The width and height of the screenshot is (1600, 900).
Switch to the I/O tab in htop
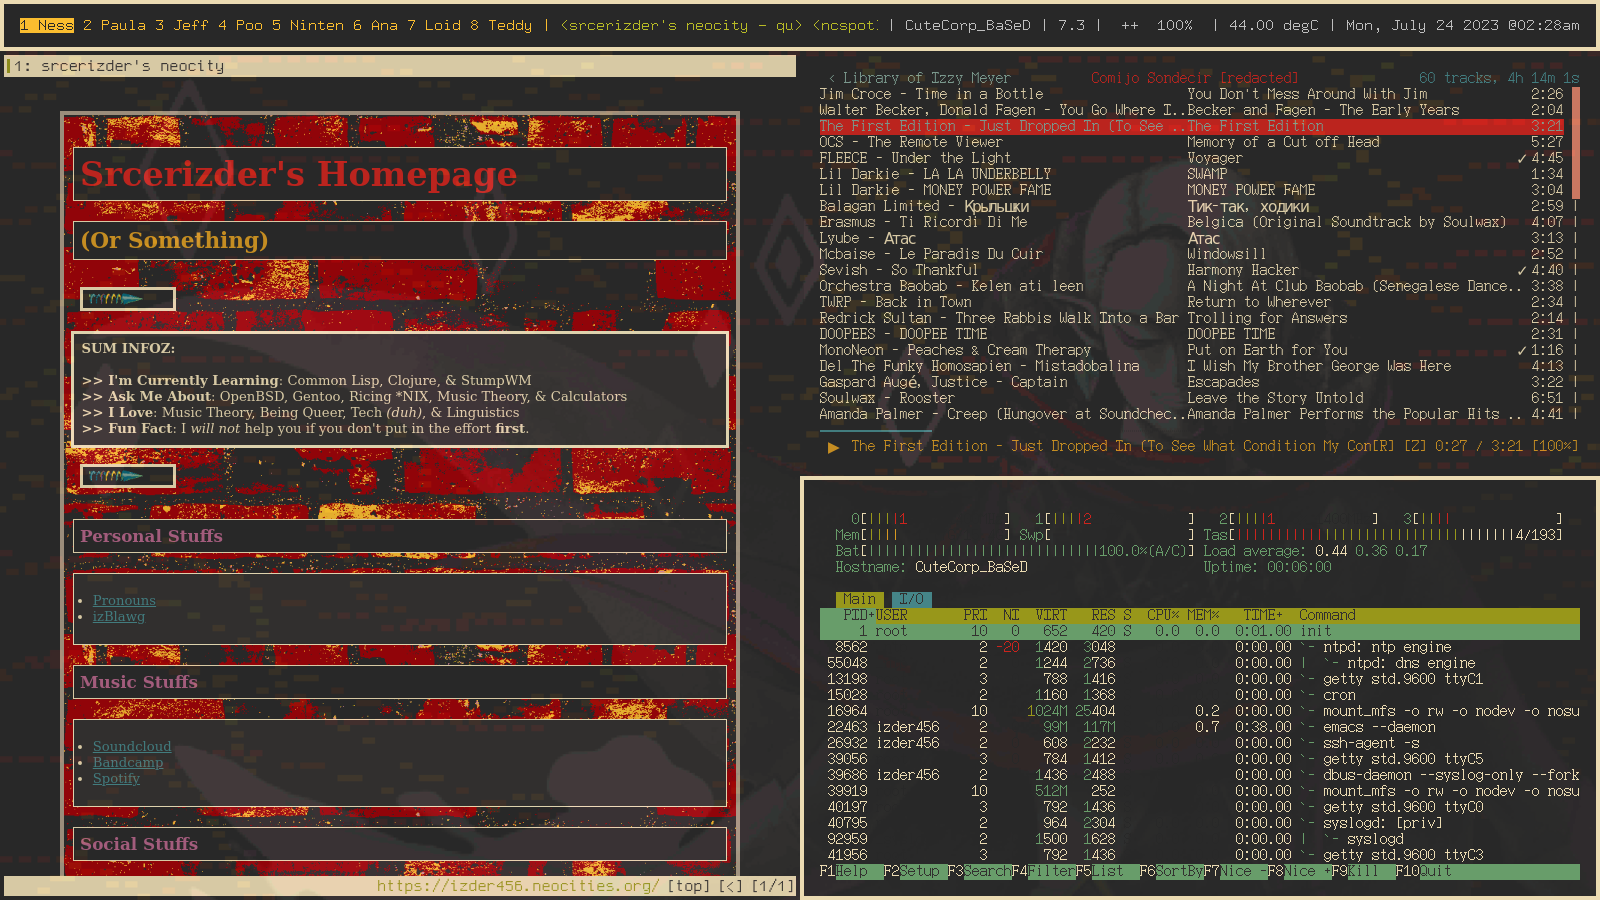pos(911,599)
